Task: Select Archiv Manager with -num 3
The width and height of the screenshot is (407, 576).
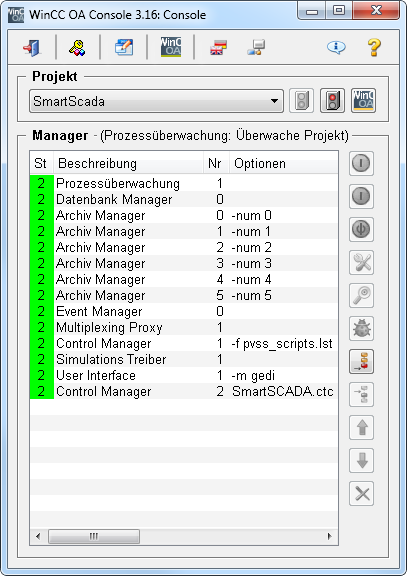Action: [184, 263]
